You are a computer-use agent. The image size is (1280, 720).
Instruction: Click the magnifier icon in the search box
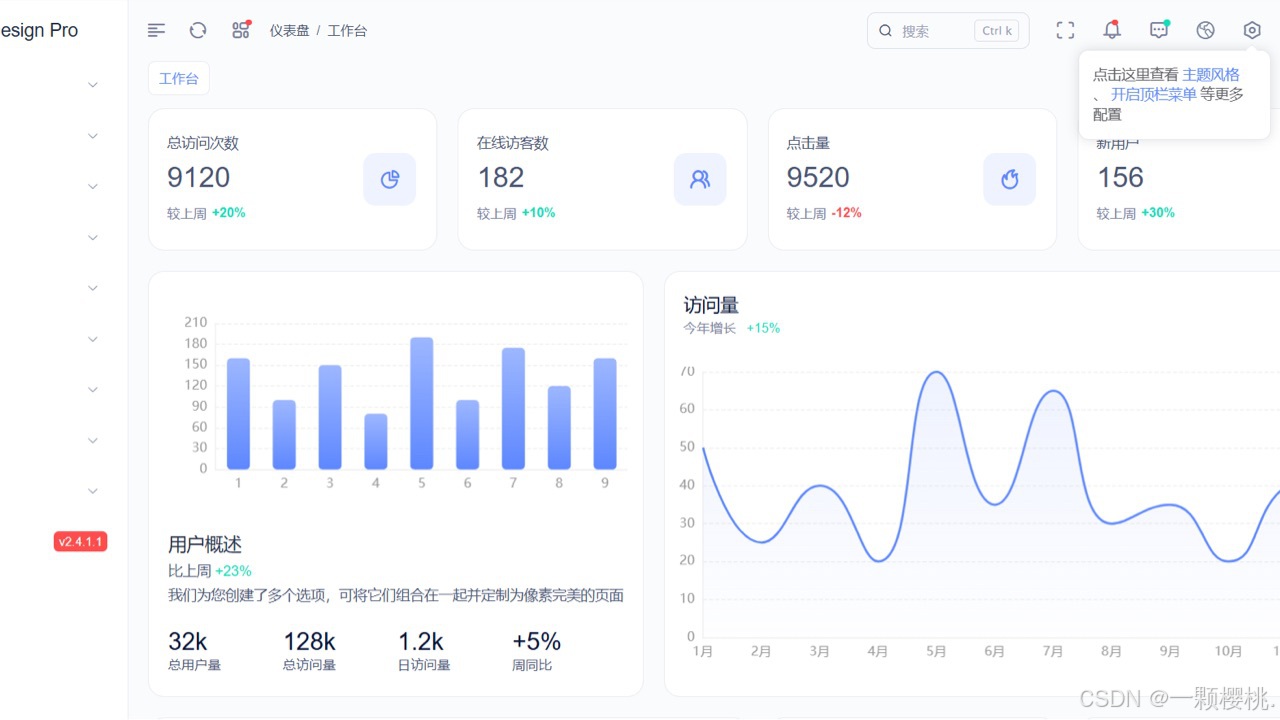(885, 31)
